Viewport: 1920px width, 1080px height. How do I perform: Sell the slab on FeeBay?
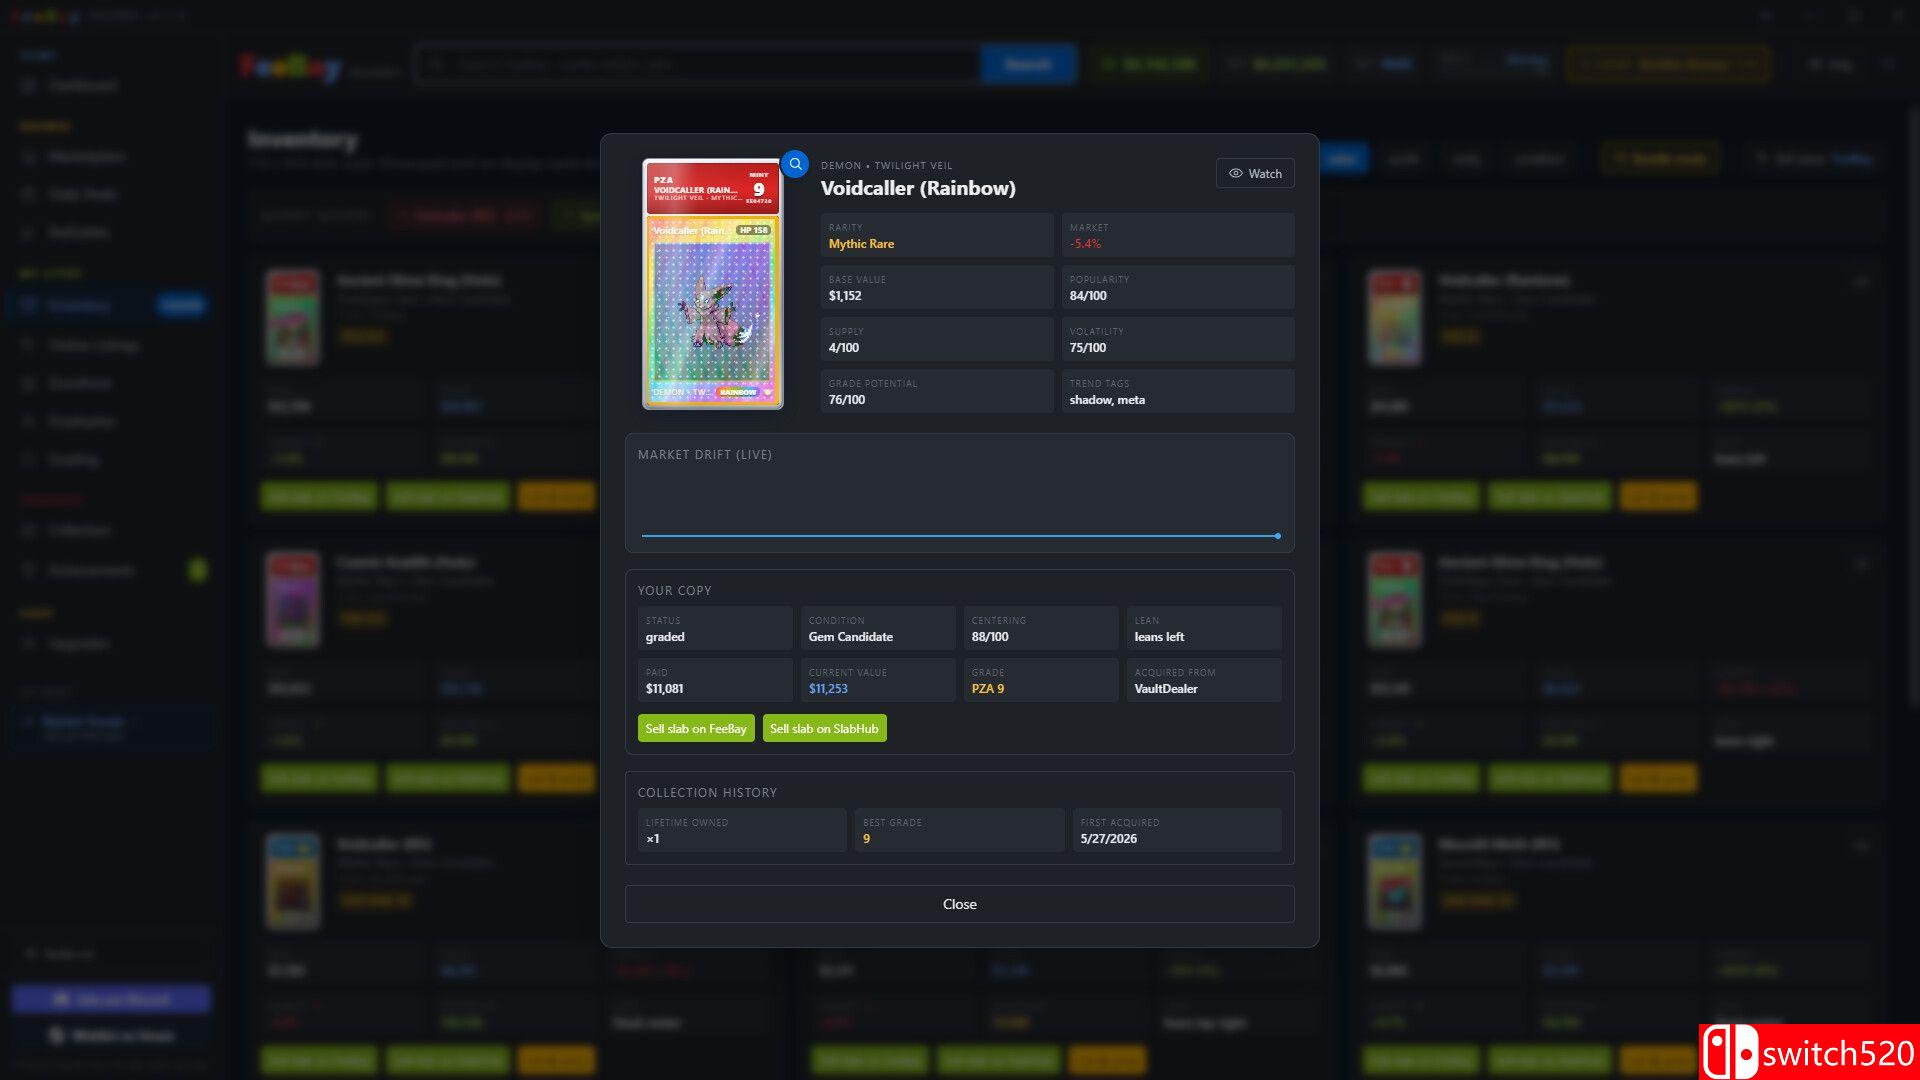tap(696, 728)
